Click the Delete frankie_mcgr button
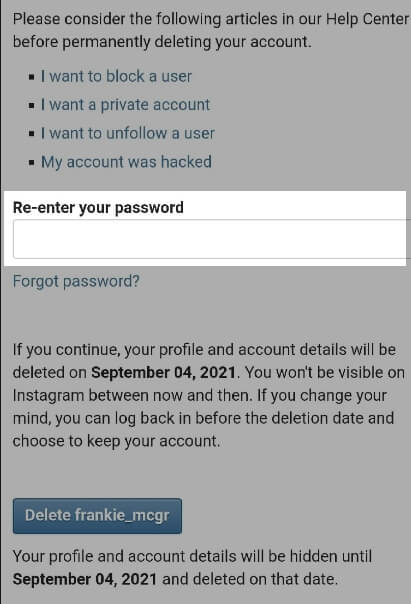This screenshot has height=604, width=411. coord(97,516)
